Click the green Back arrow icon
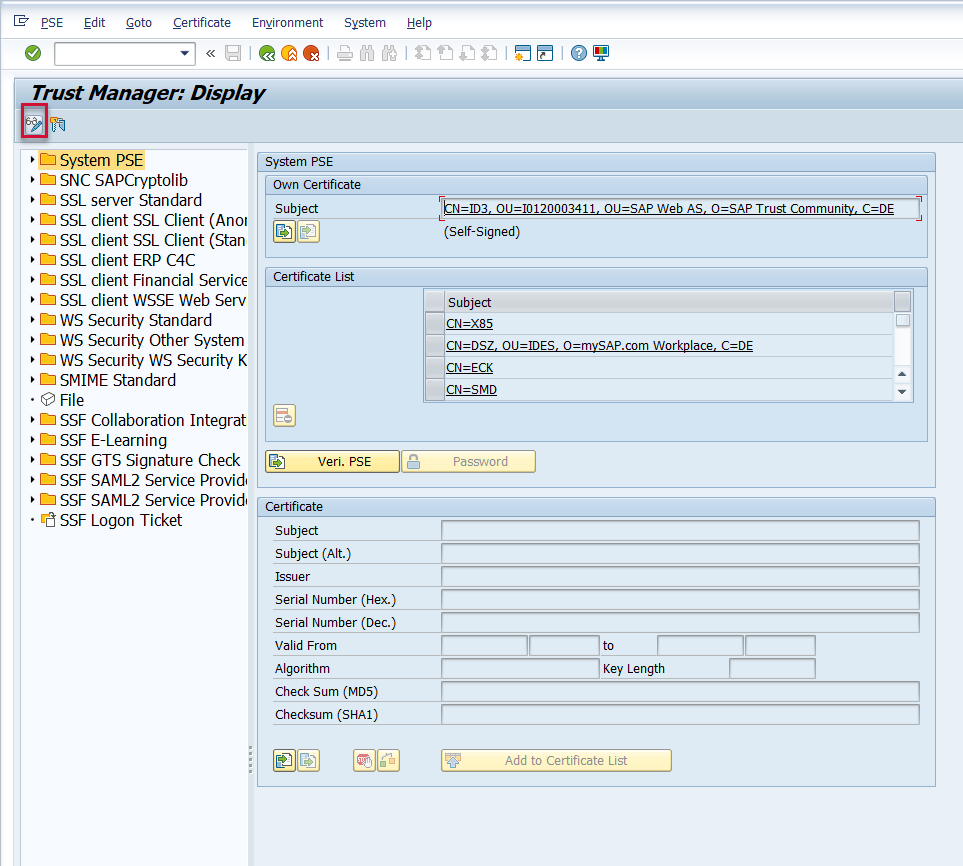This screenshot has width=963, height=866. tap(267, 53)
